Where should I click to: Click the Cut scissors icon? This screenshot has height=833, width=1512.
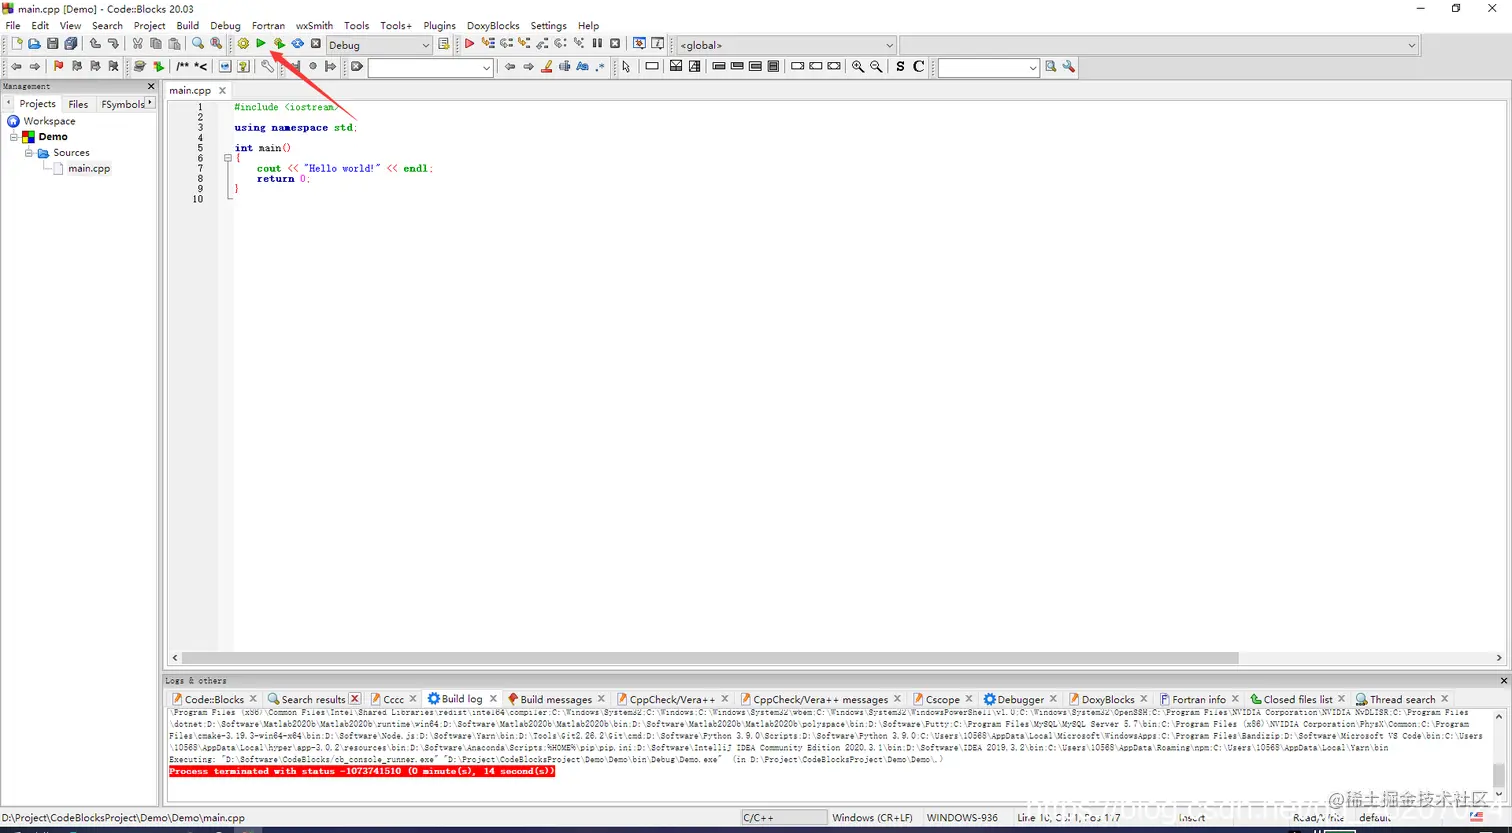coord(137,44)
